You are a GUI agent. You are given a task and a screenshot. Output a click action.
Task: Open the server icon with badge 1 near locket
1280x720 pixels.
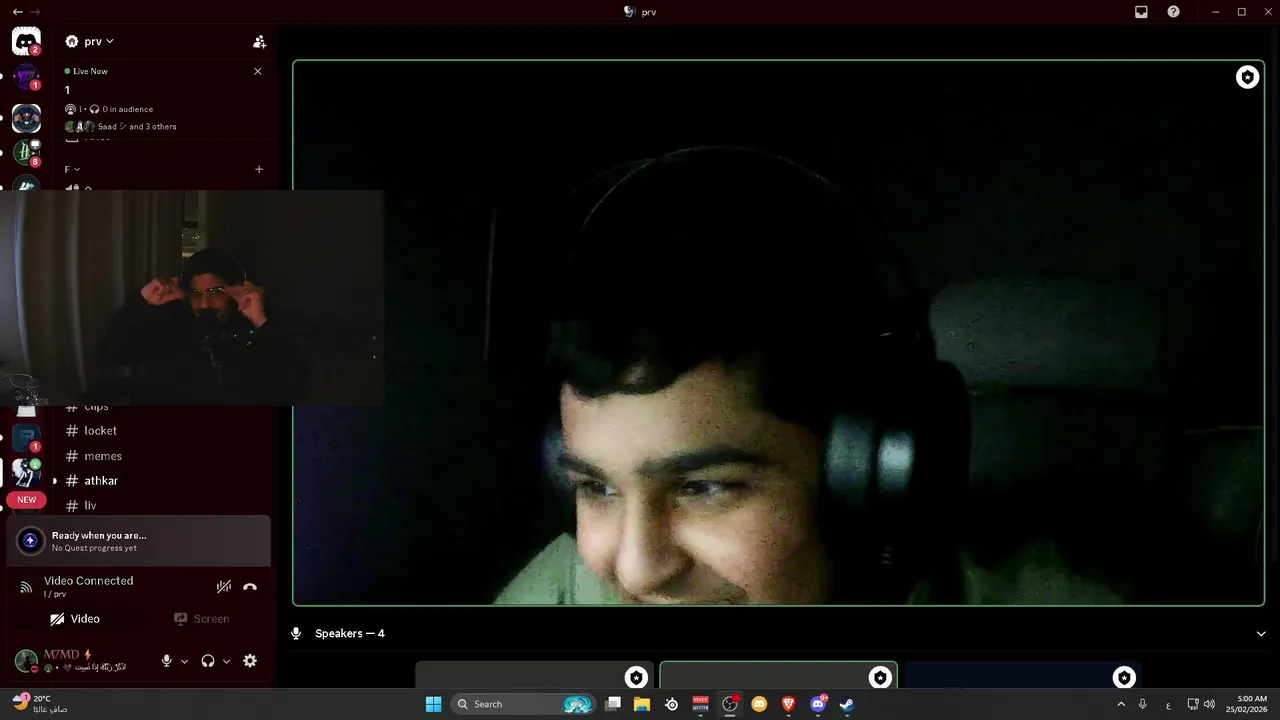(26, 438)
